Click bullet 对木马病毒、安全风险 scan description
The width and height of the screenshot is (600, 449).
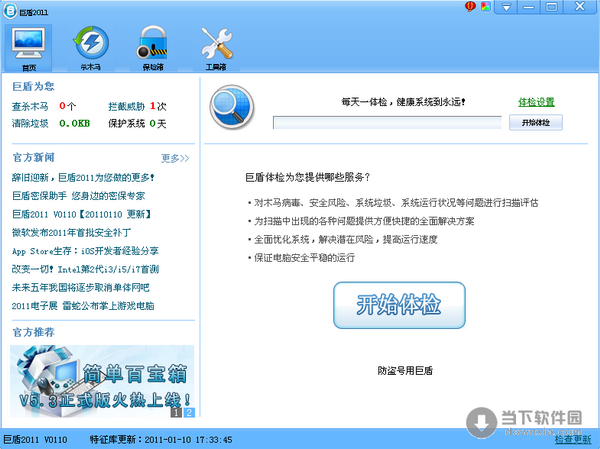tap(393, 203)
